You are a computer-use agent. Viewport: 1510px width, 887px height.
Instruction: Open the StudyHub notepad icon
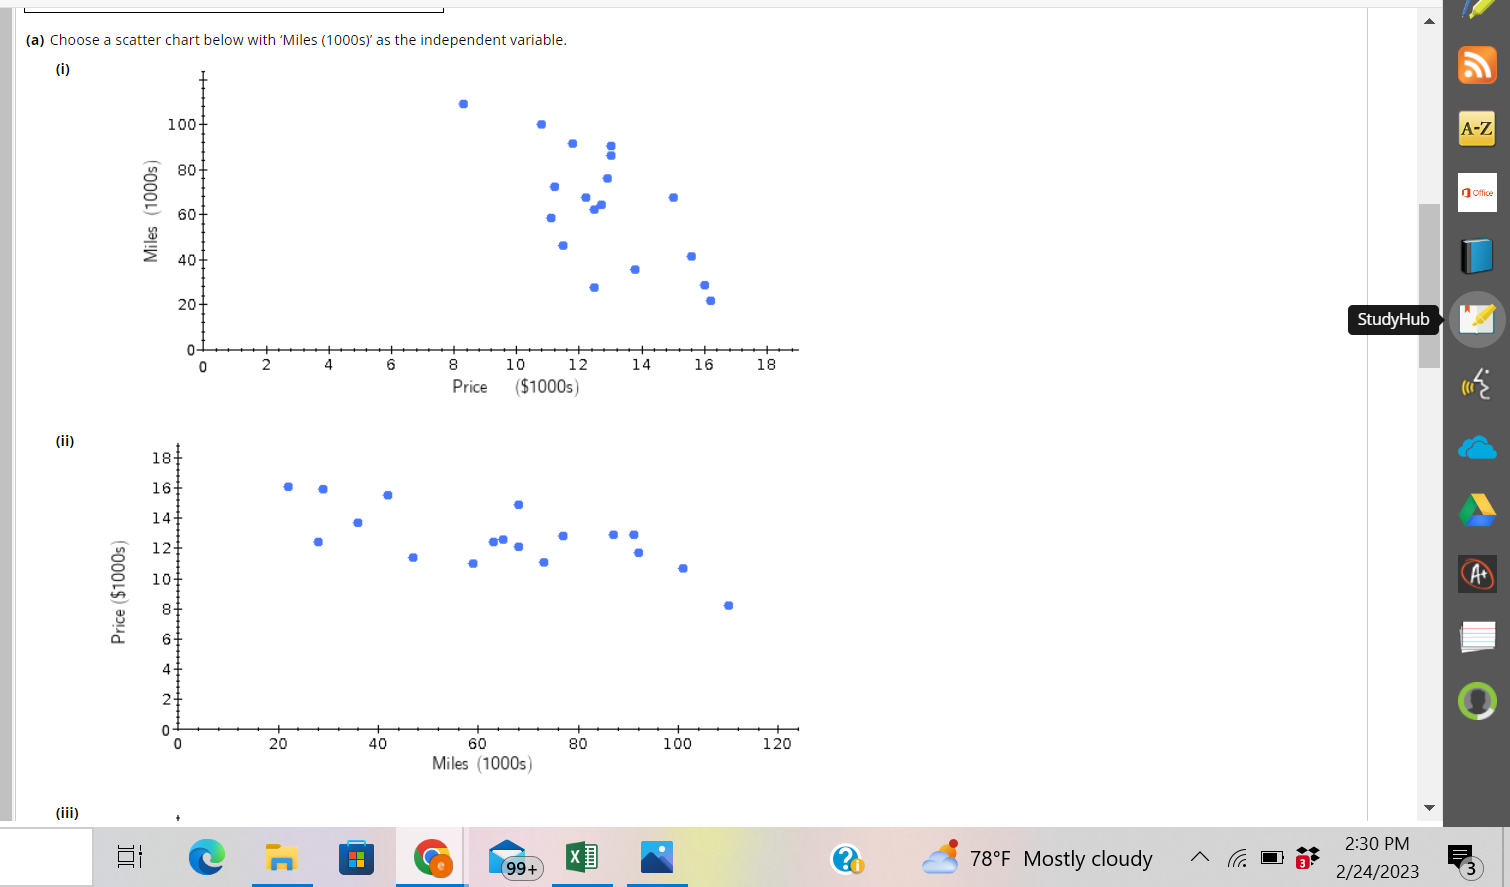click(1477, 319)
